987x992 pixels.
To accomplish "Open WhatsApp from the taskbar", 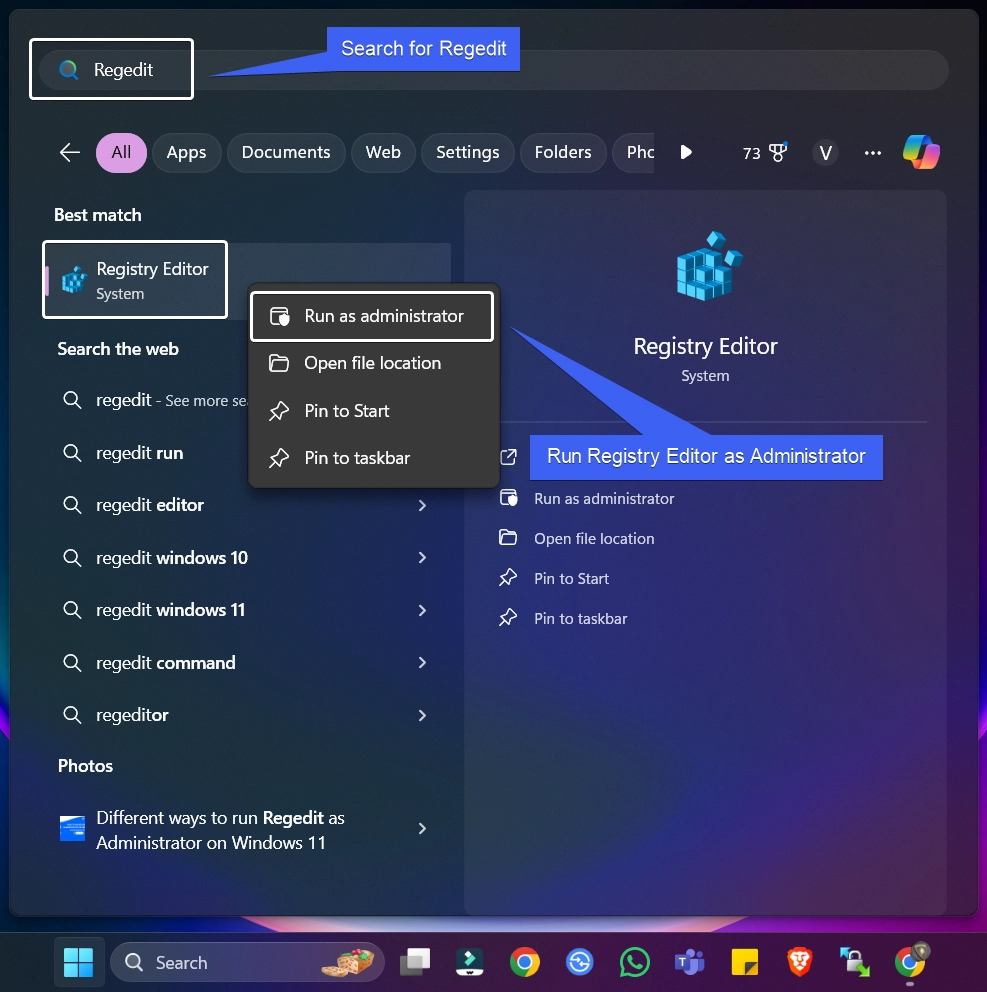I will [635, 962].
